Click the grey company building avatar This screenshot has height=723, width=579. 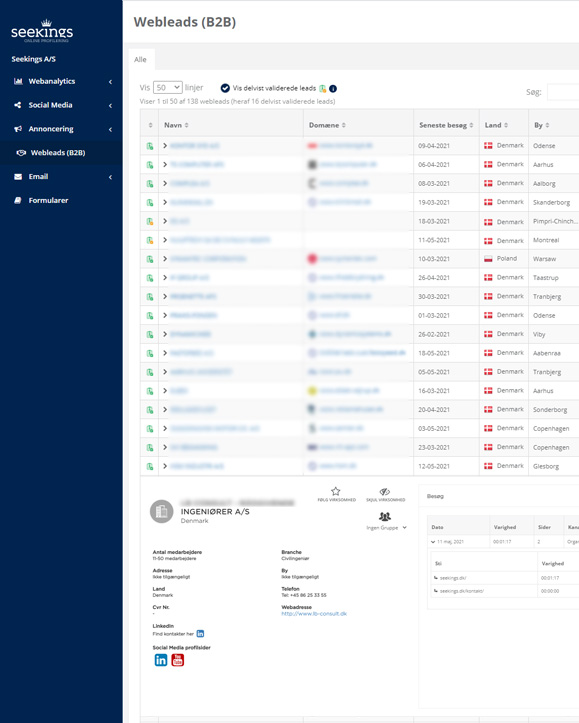(x=161, y=511)
